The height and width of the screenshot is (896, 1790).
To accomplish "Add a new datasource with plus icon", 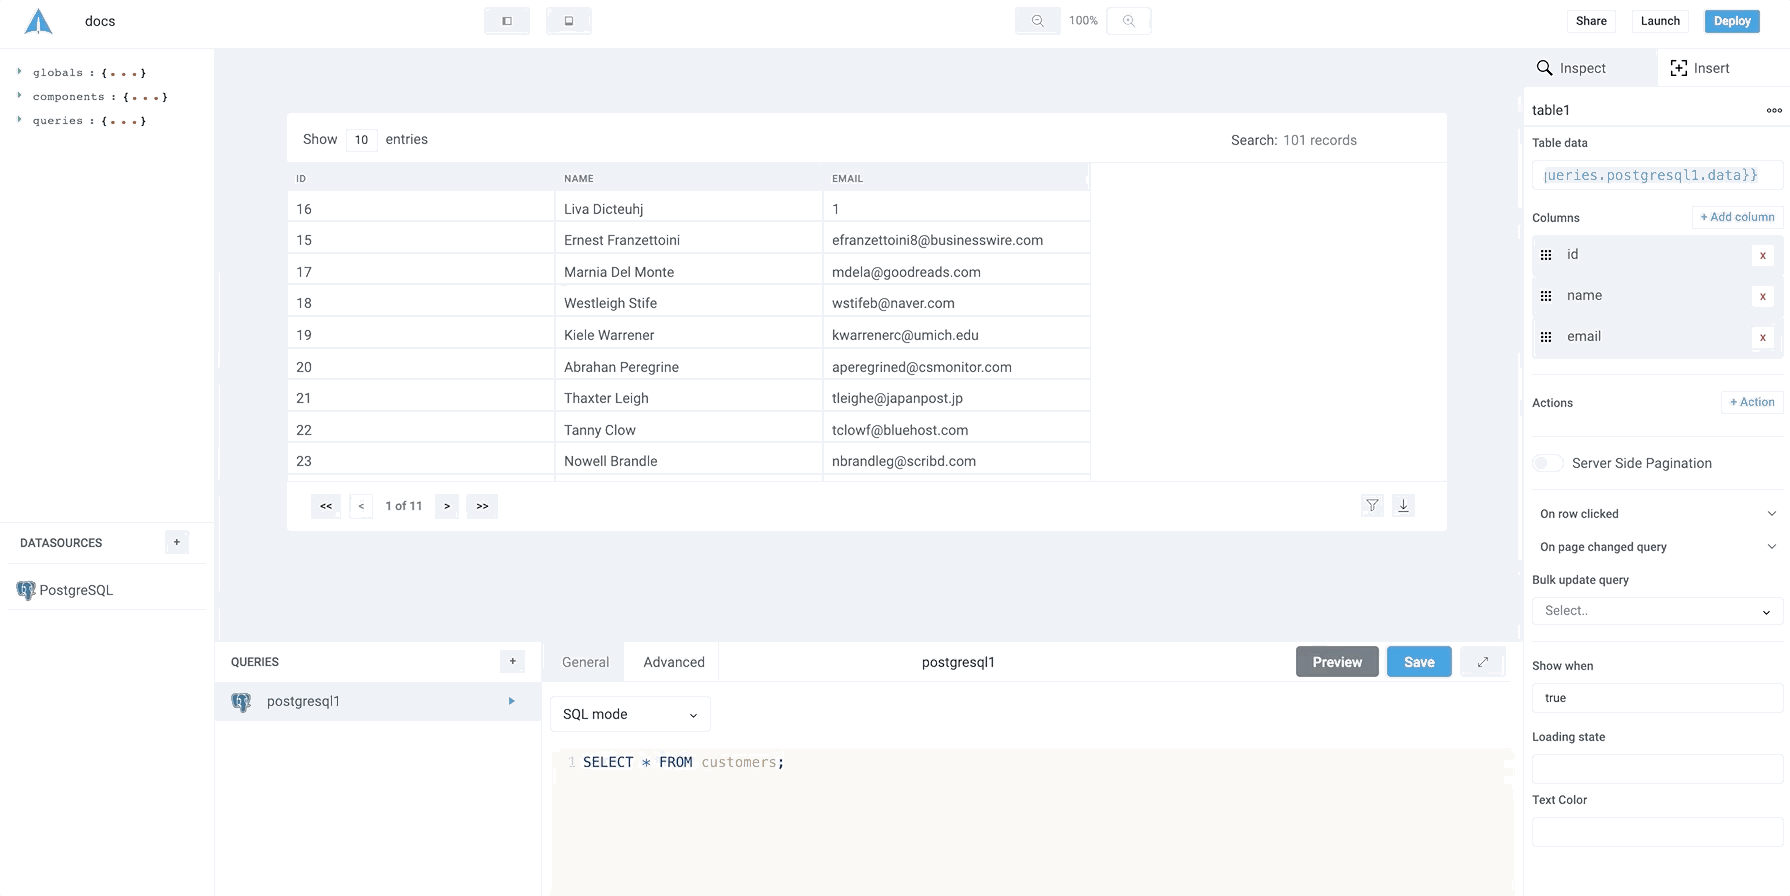I will [x=177, y=542].
